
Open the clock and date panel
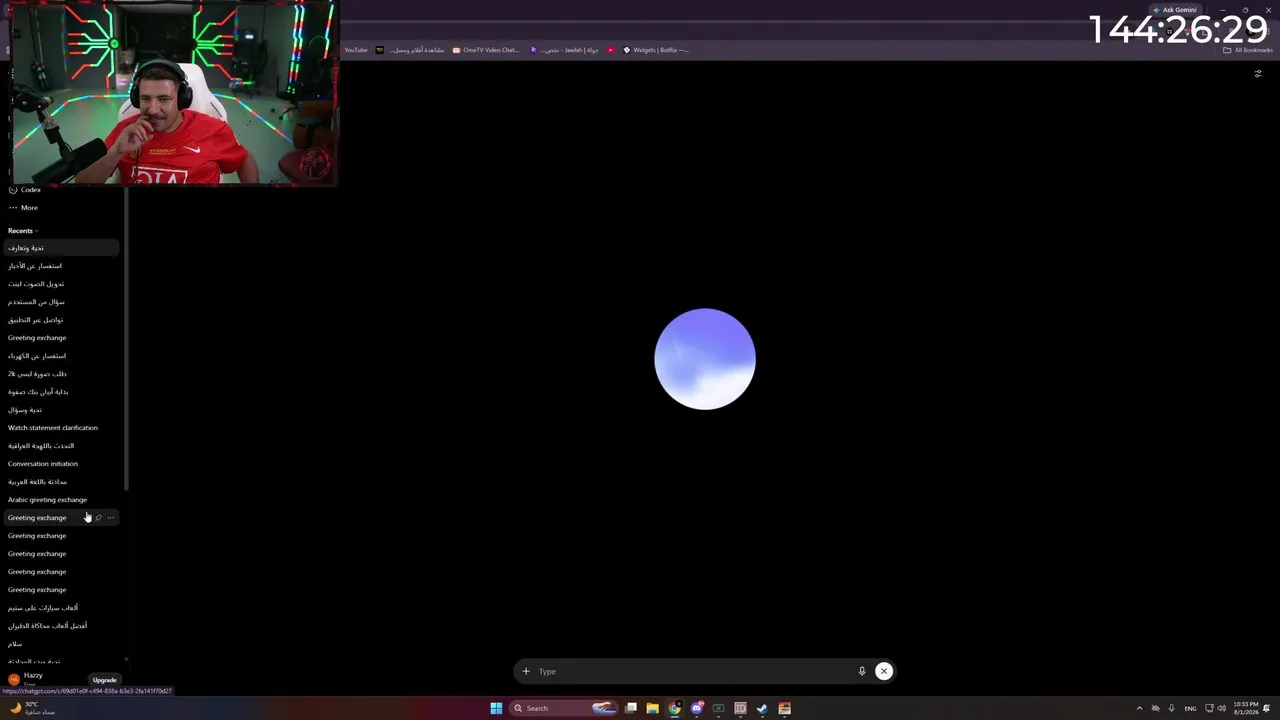1246,708
